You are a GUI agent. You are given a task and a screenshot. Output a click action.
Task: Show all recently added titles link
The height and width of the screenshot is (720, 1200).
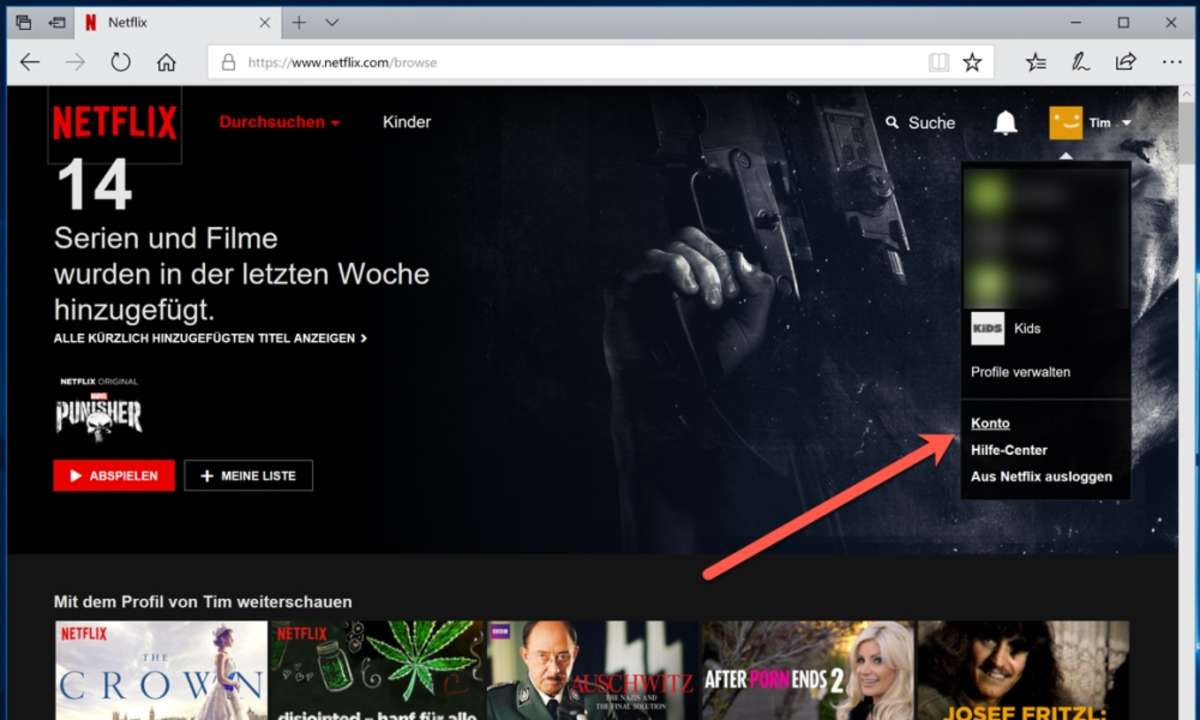pyautogui.click(x=210, y=339)
